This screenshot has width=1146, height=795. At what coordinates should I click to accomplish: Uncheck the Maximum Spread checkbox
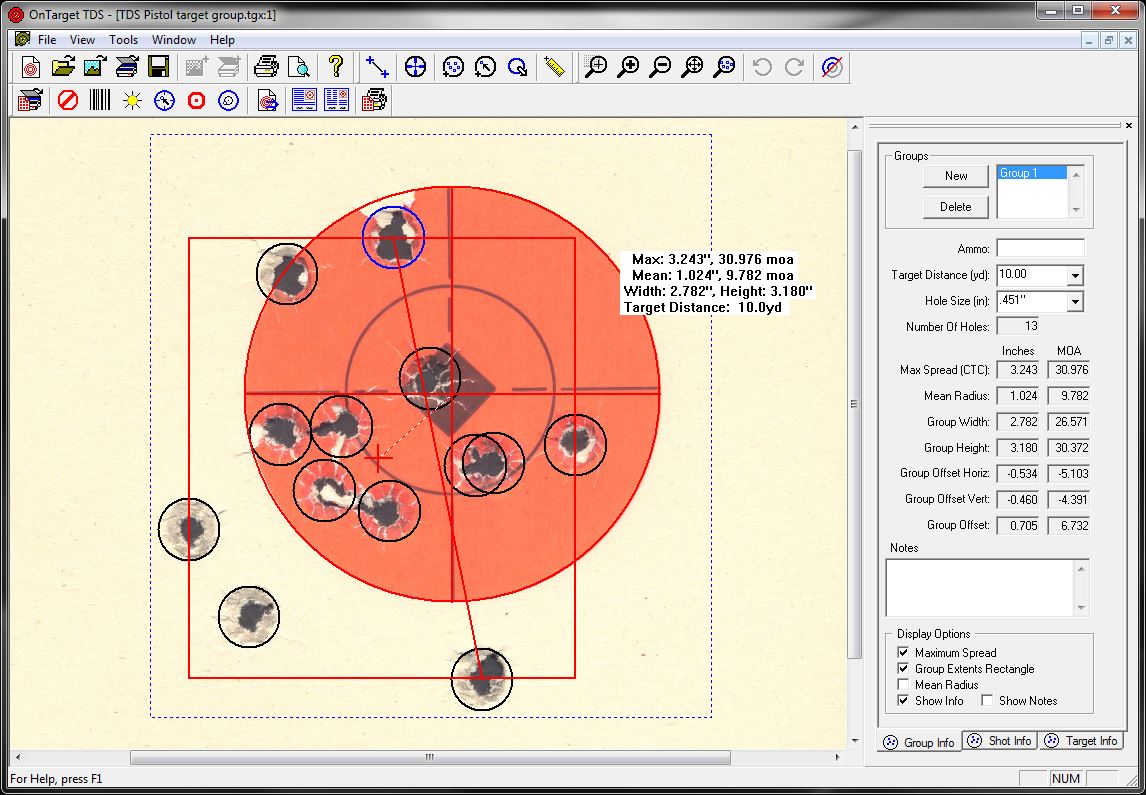[x=903, y=653]
